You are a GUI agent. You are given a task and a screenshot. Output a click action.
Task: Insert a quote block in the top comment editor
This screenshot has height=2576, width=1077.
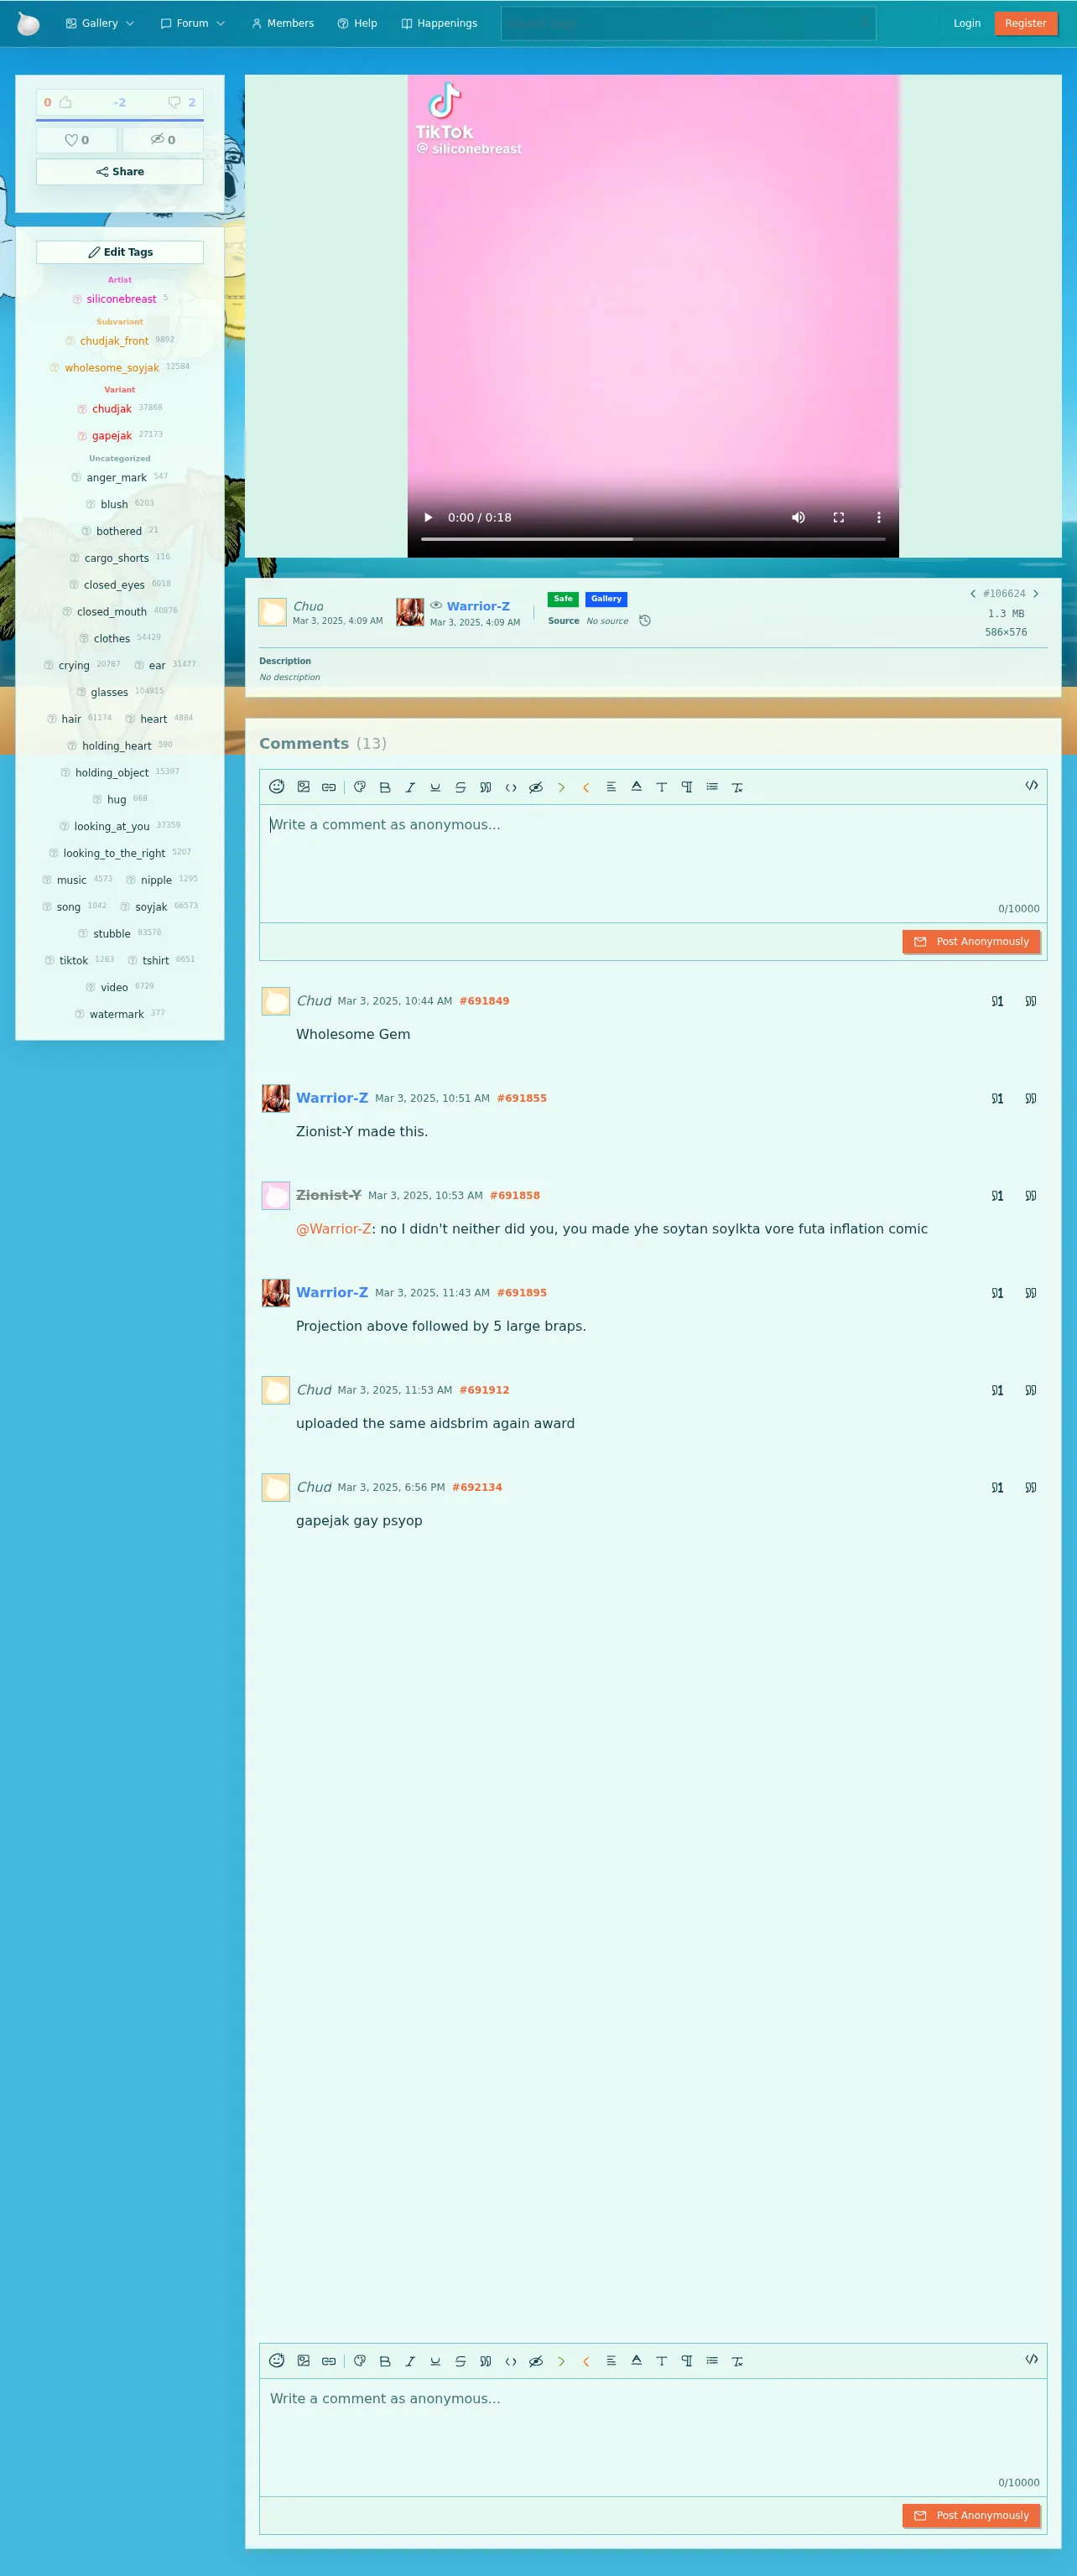click(485, 787)
